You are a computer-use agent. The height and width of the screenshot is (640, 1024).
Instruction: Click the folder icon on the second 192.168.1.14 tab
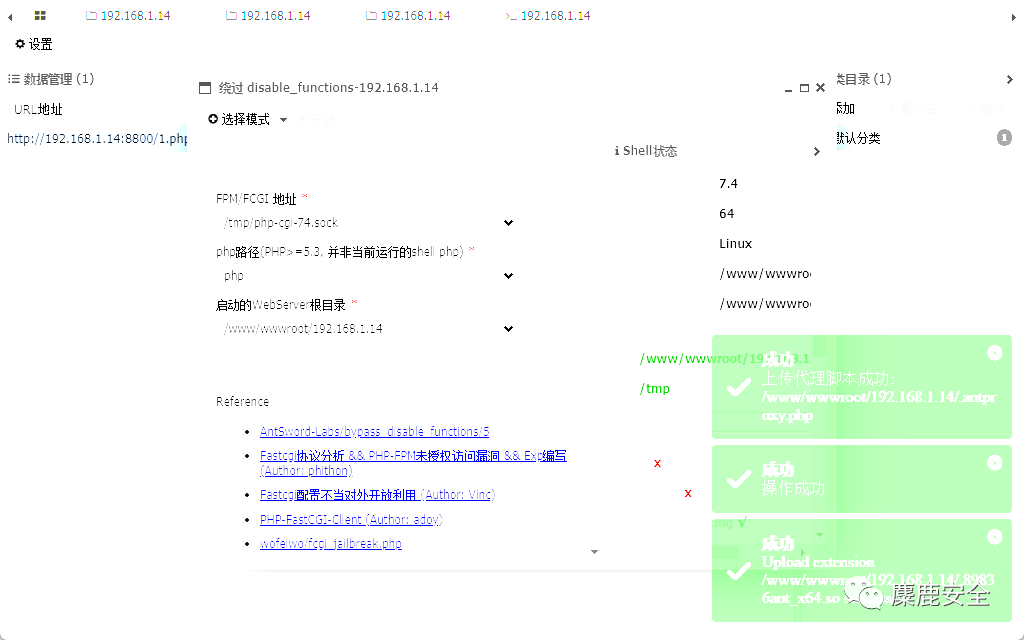click(230, 14)
